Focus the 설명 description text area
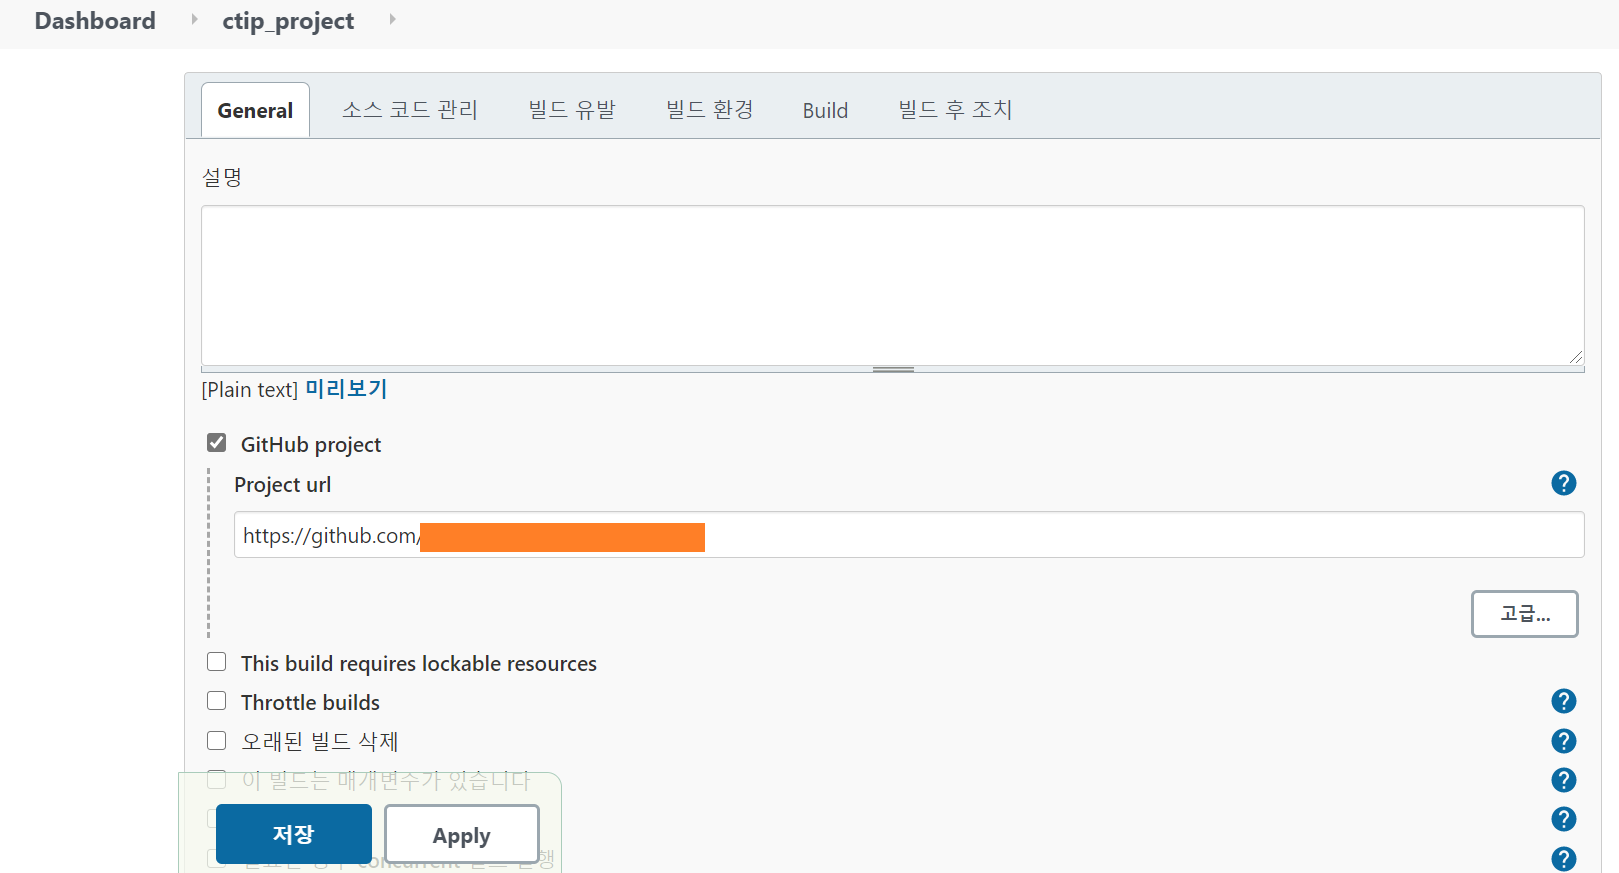The width and height of the screenshot is (1619, 873). [893, 286]
